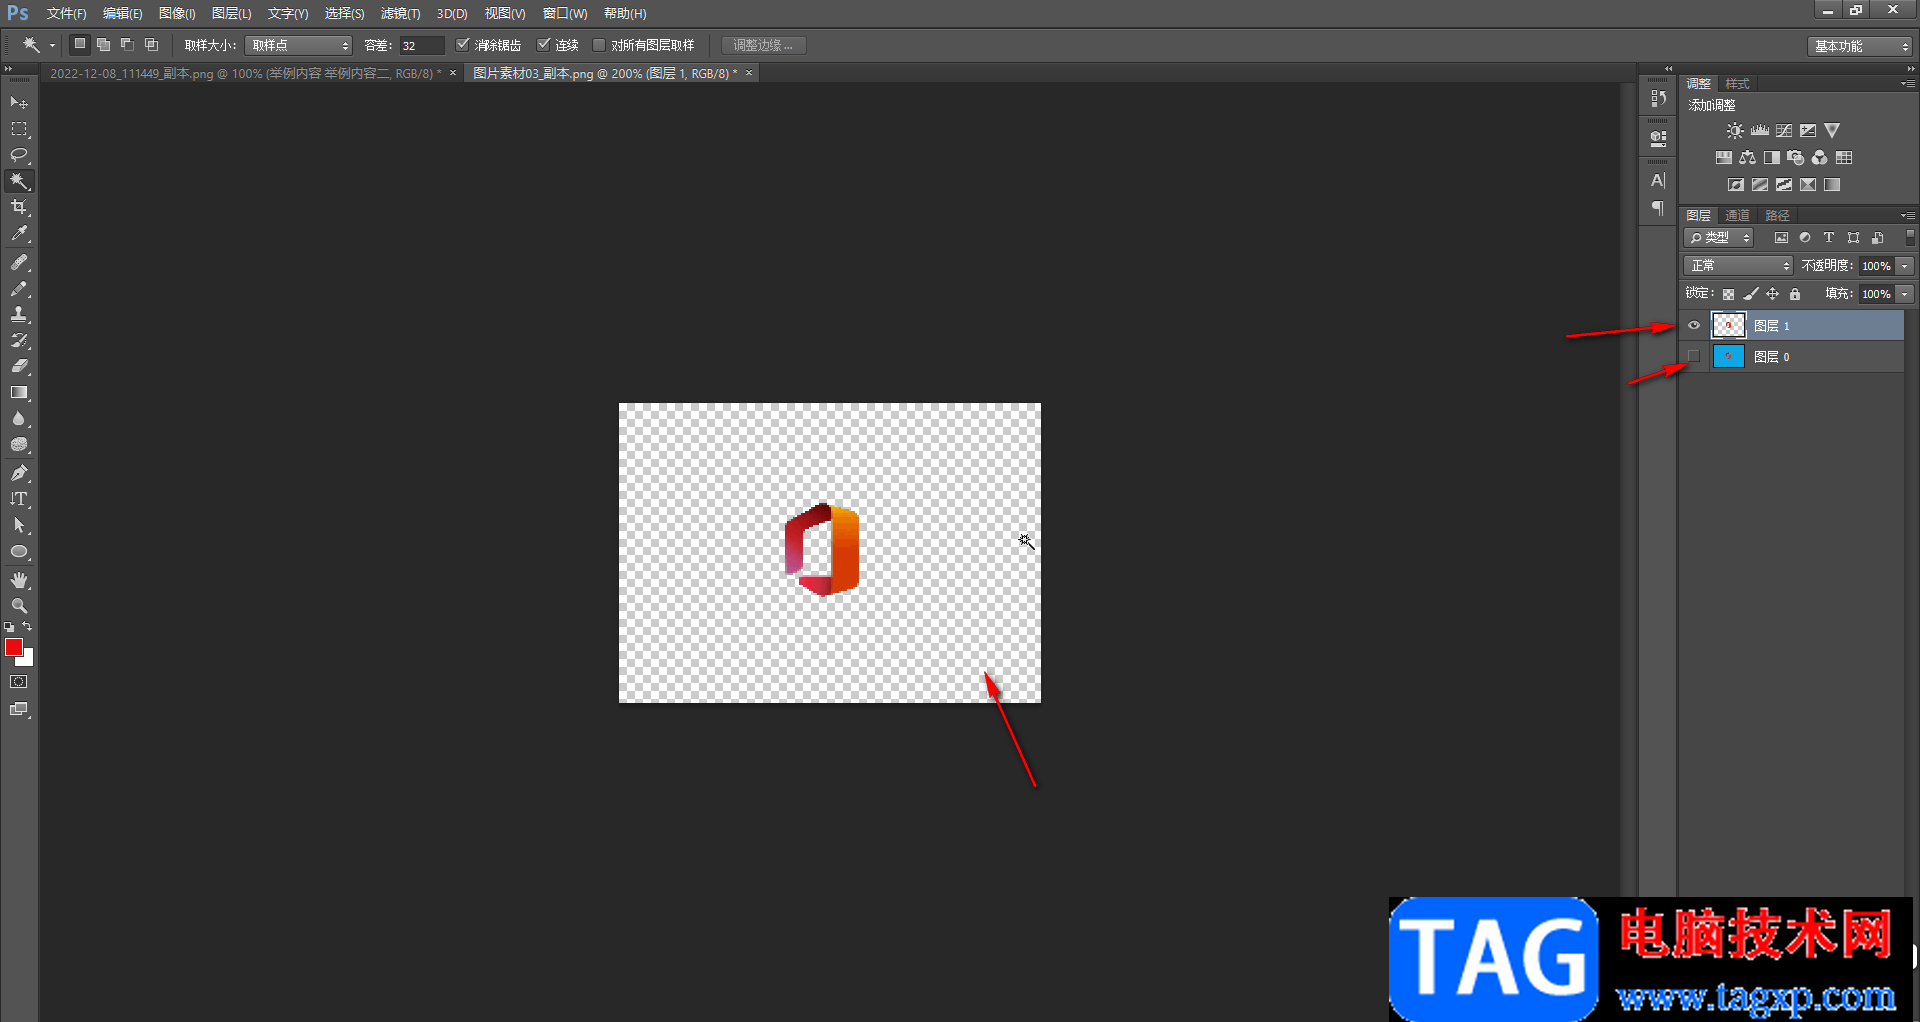The image size is (1920, 1022).
Task: Select the Path Selection tool
Action: (x=19, y=525)
